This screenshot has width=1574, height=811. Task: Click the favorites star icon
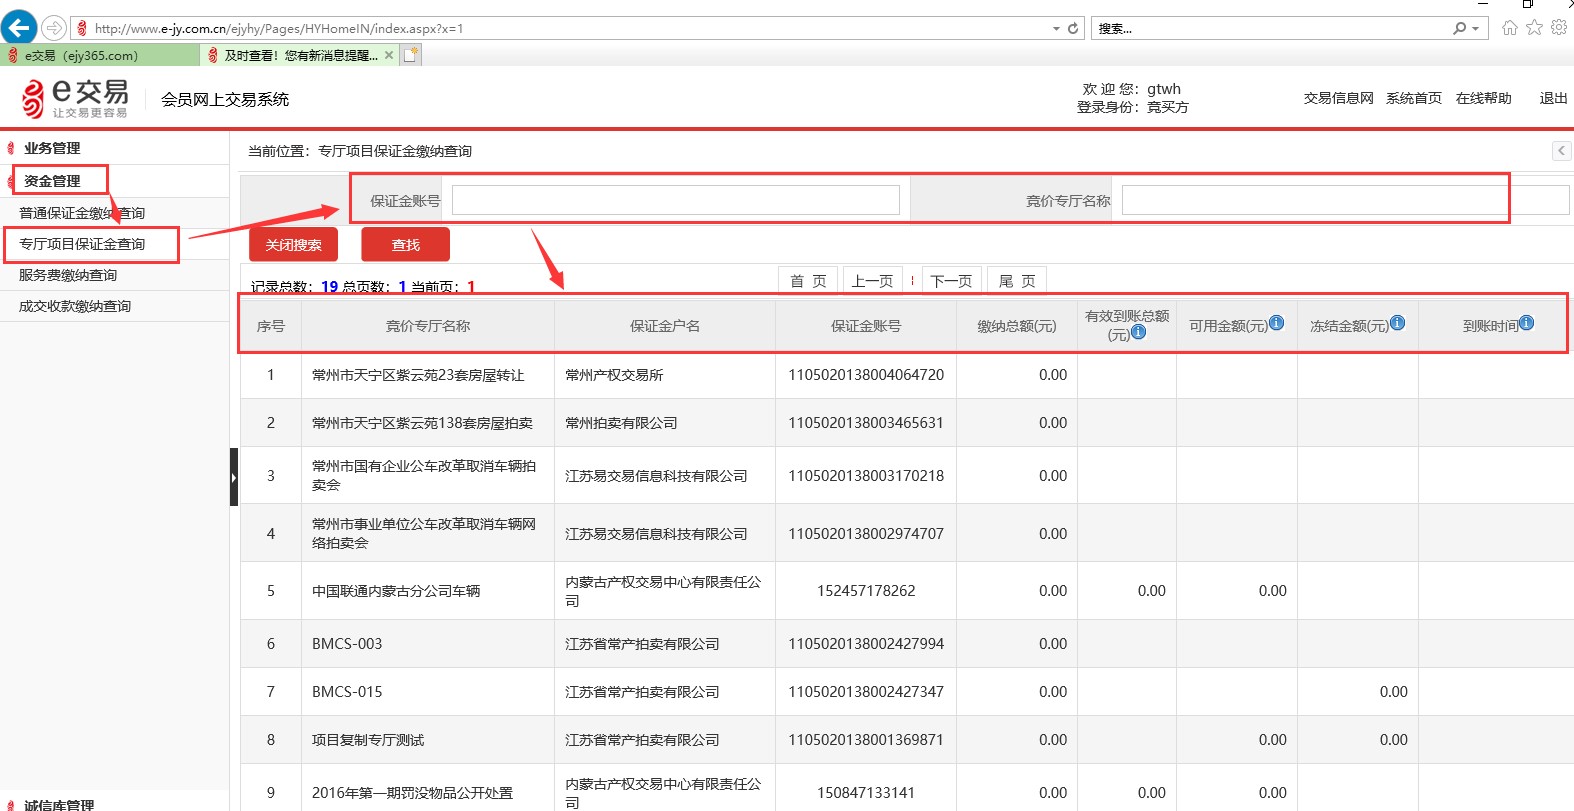coord(1534,28)
